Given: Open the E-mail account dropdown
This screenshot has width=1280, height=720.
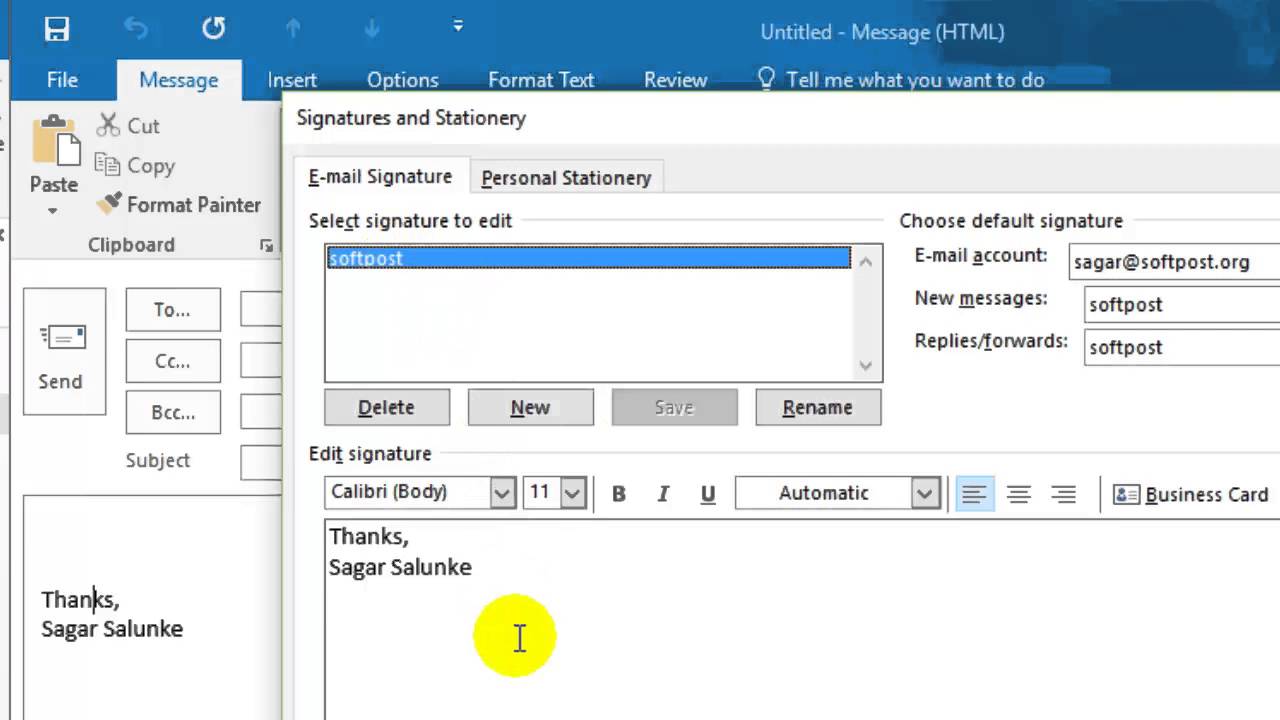Looking at the screenshot, I should 1174,262.
